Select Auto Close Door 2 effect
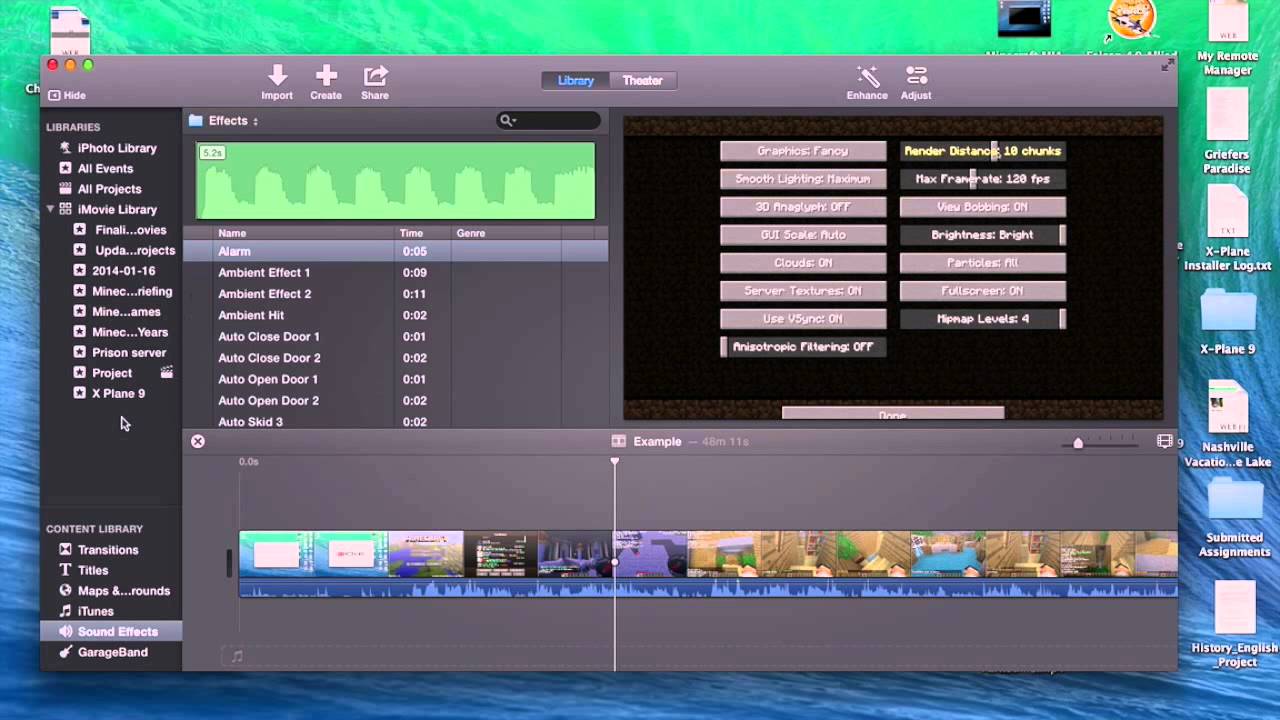The image size is (1280, 720). pos(395,358)
